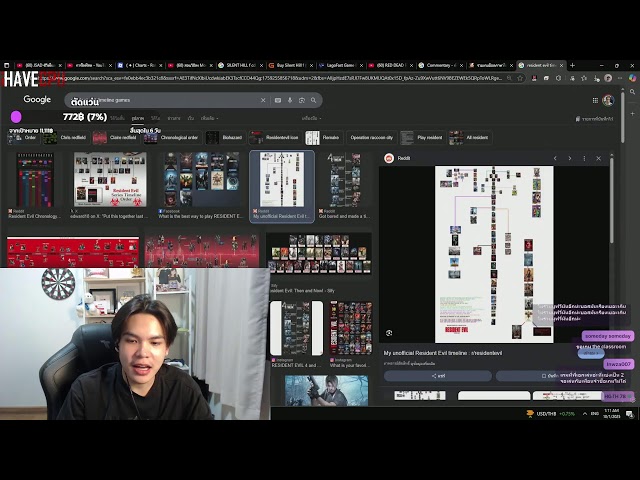Image resolution: width=640 pixels, height=480 pixels.
Task: Open Facebook best way to play thumbnail
Action: click(202, 180)
